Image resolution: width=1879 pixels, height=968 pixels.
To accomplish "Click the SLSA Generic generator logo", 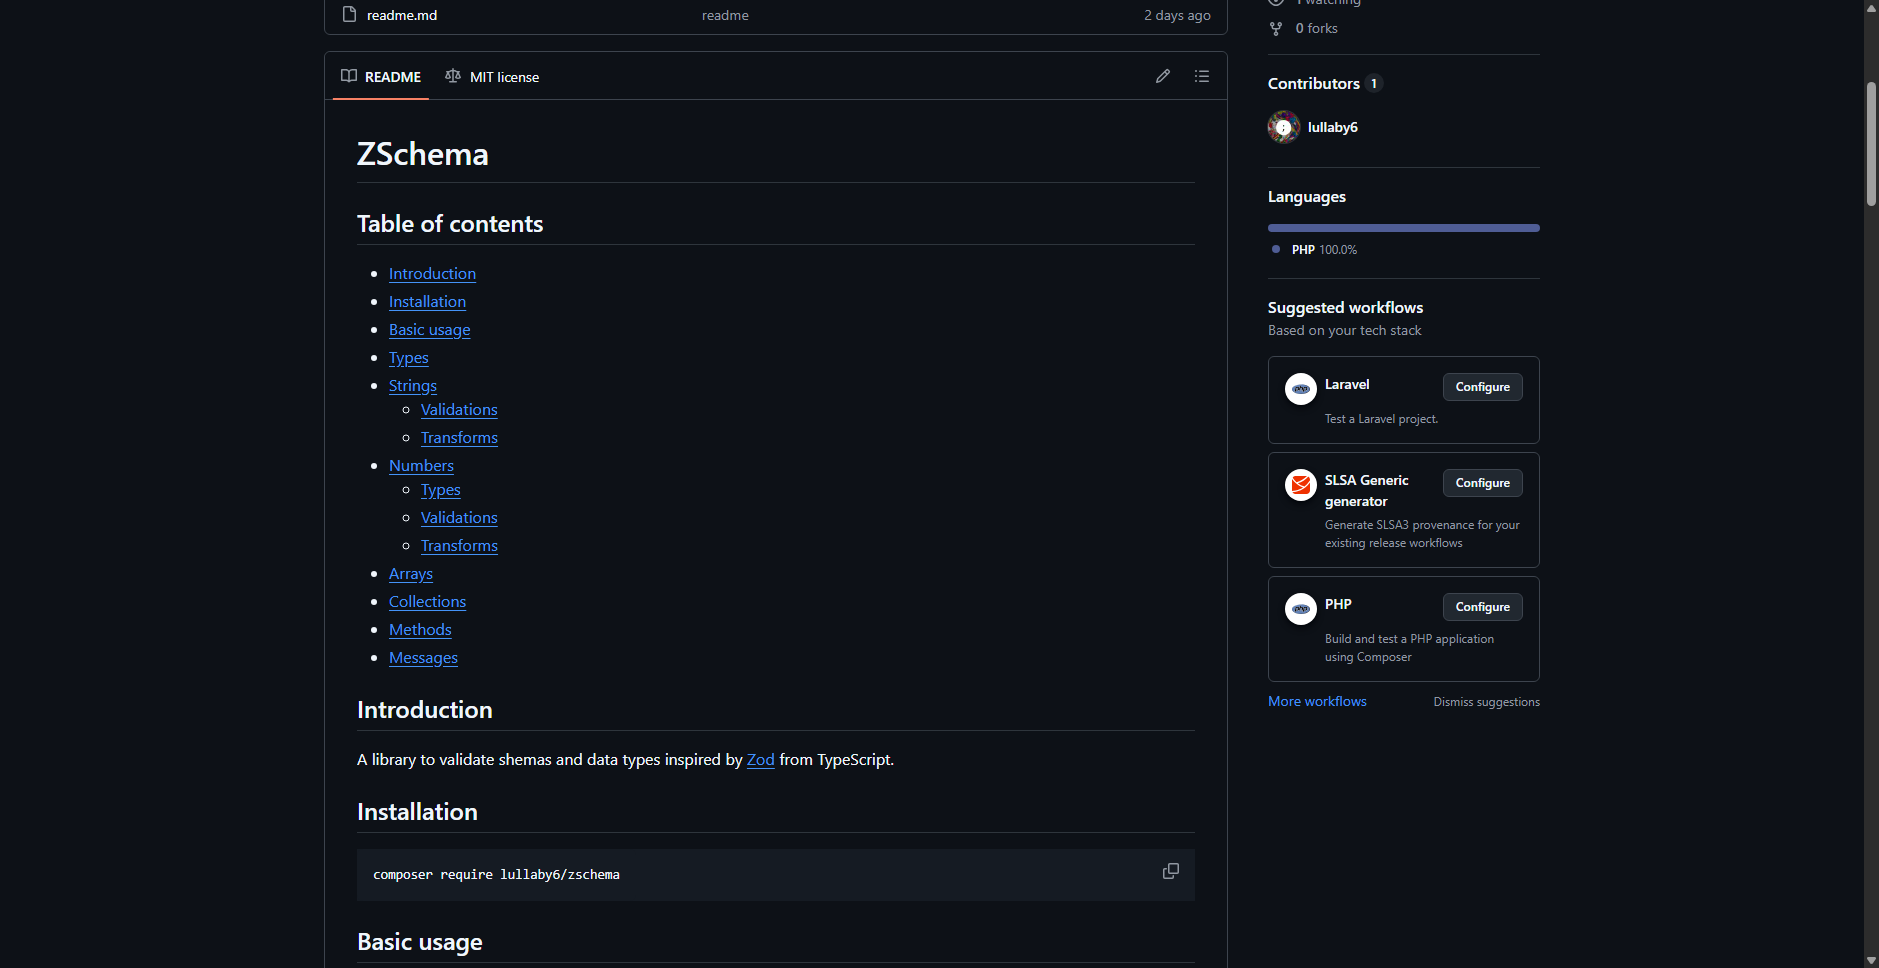I will click(x=1301, y=485).
